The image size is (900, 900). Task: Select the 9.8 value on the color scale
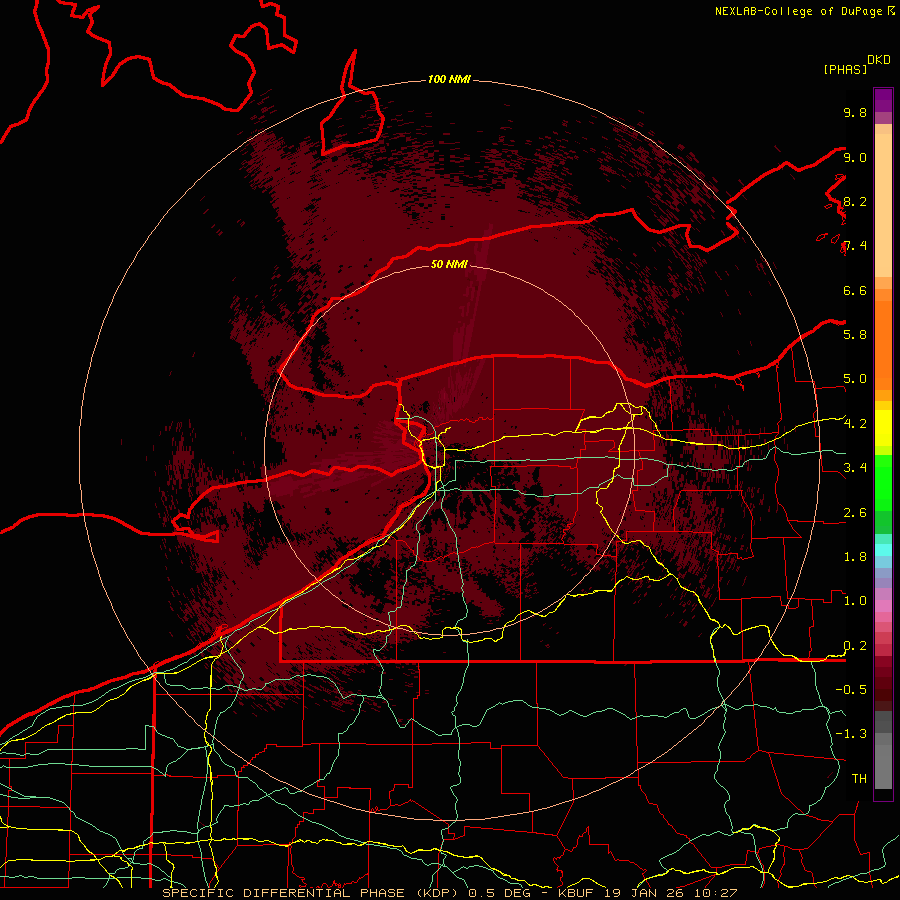[x=855, y=112]
